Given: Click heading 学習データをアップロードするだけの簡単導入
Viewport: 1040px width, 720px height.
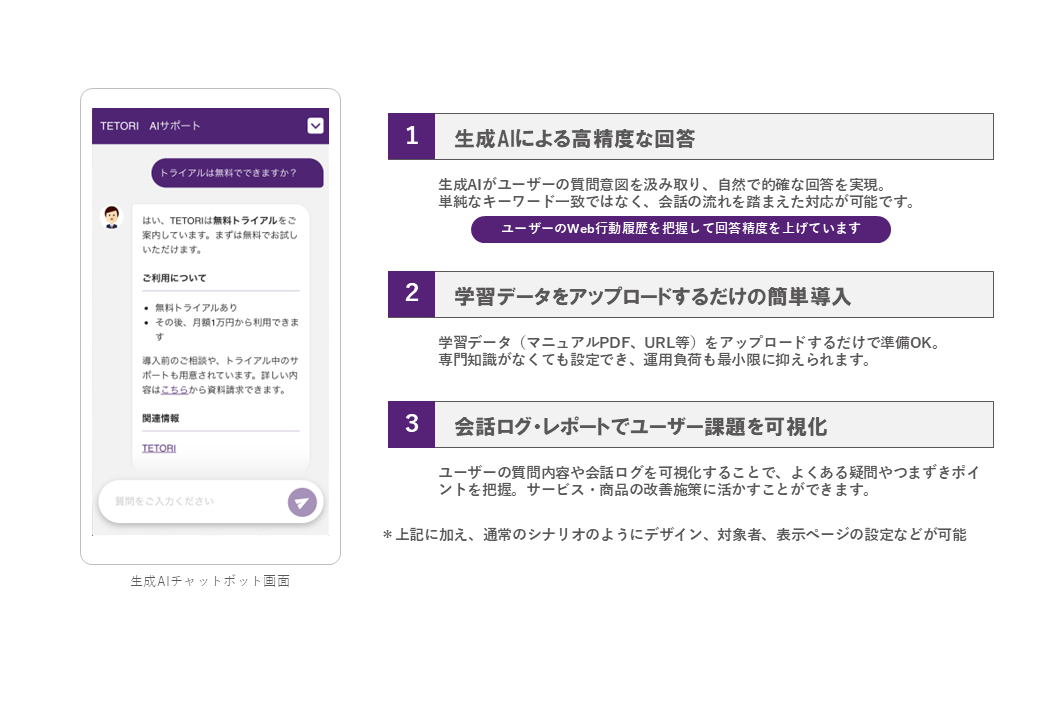Looking at the screenshot, I should click(652, 296).
